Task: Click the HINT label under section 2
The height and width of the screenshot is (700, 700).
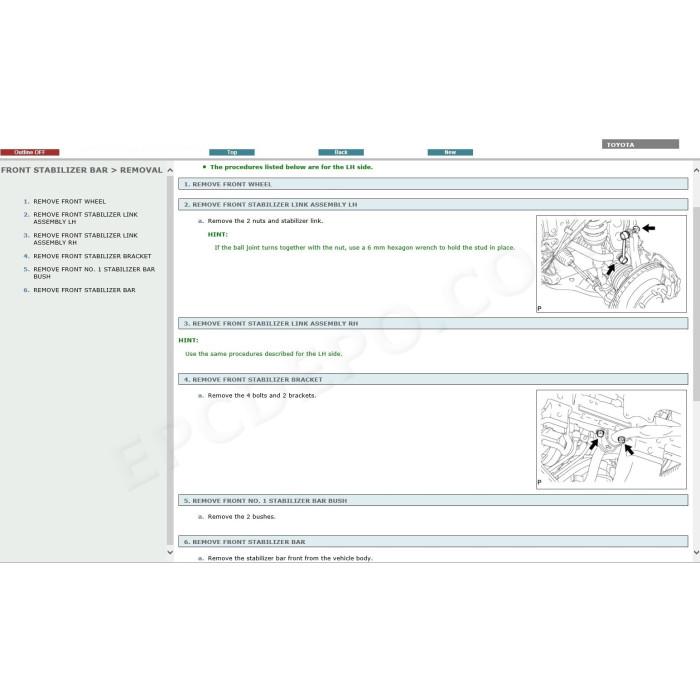Action: click(218, 234)
